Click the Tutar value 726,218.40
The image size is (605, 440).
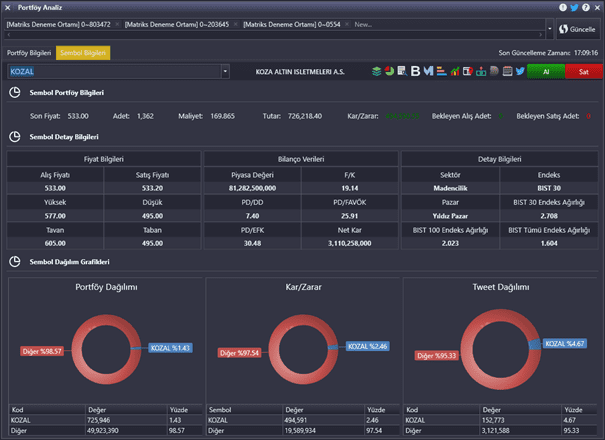tap(305, 116)
